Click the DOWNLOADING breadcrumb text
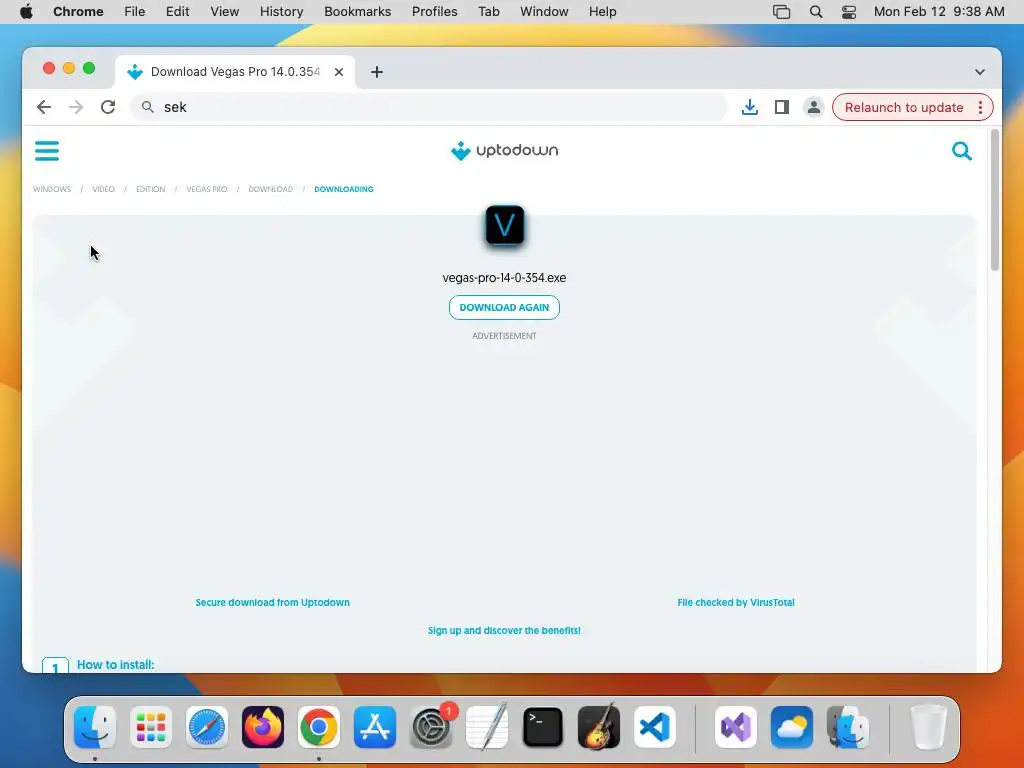The image size is (1024, 768). [x=344, y=189]
